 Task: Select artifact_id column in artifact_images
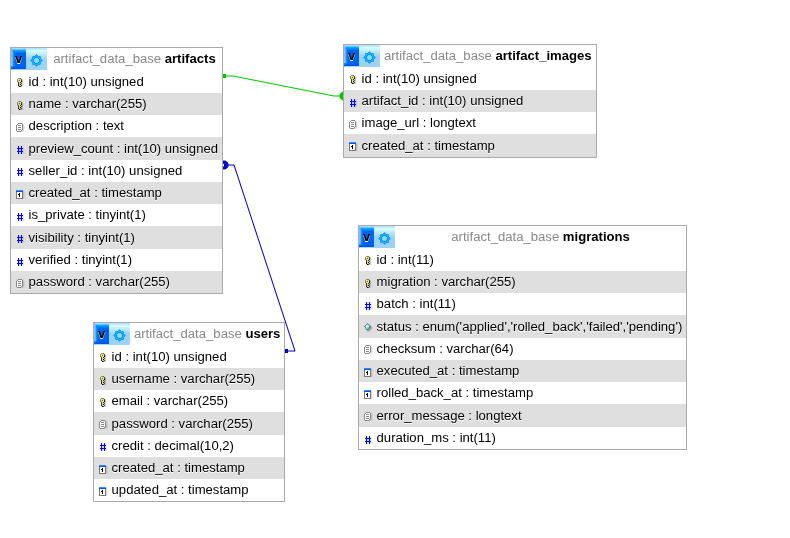coord(442,101)
